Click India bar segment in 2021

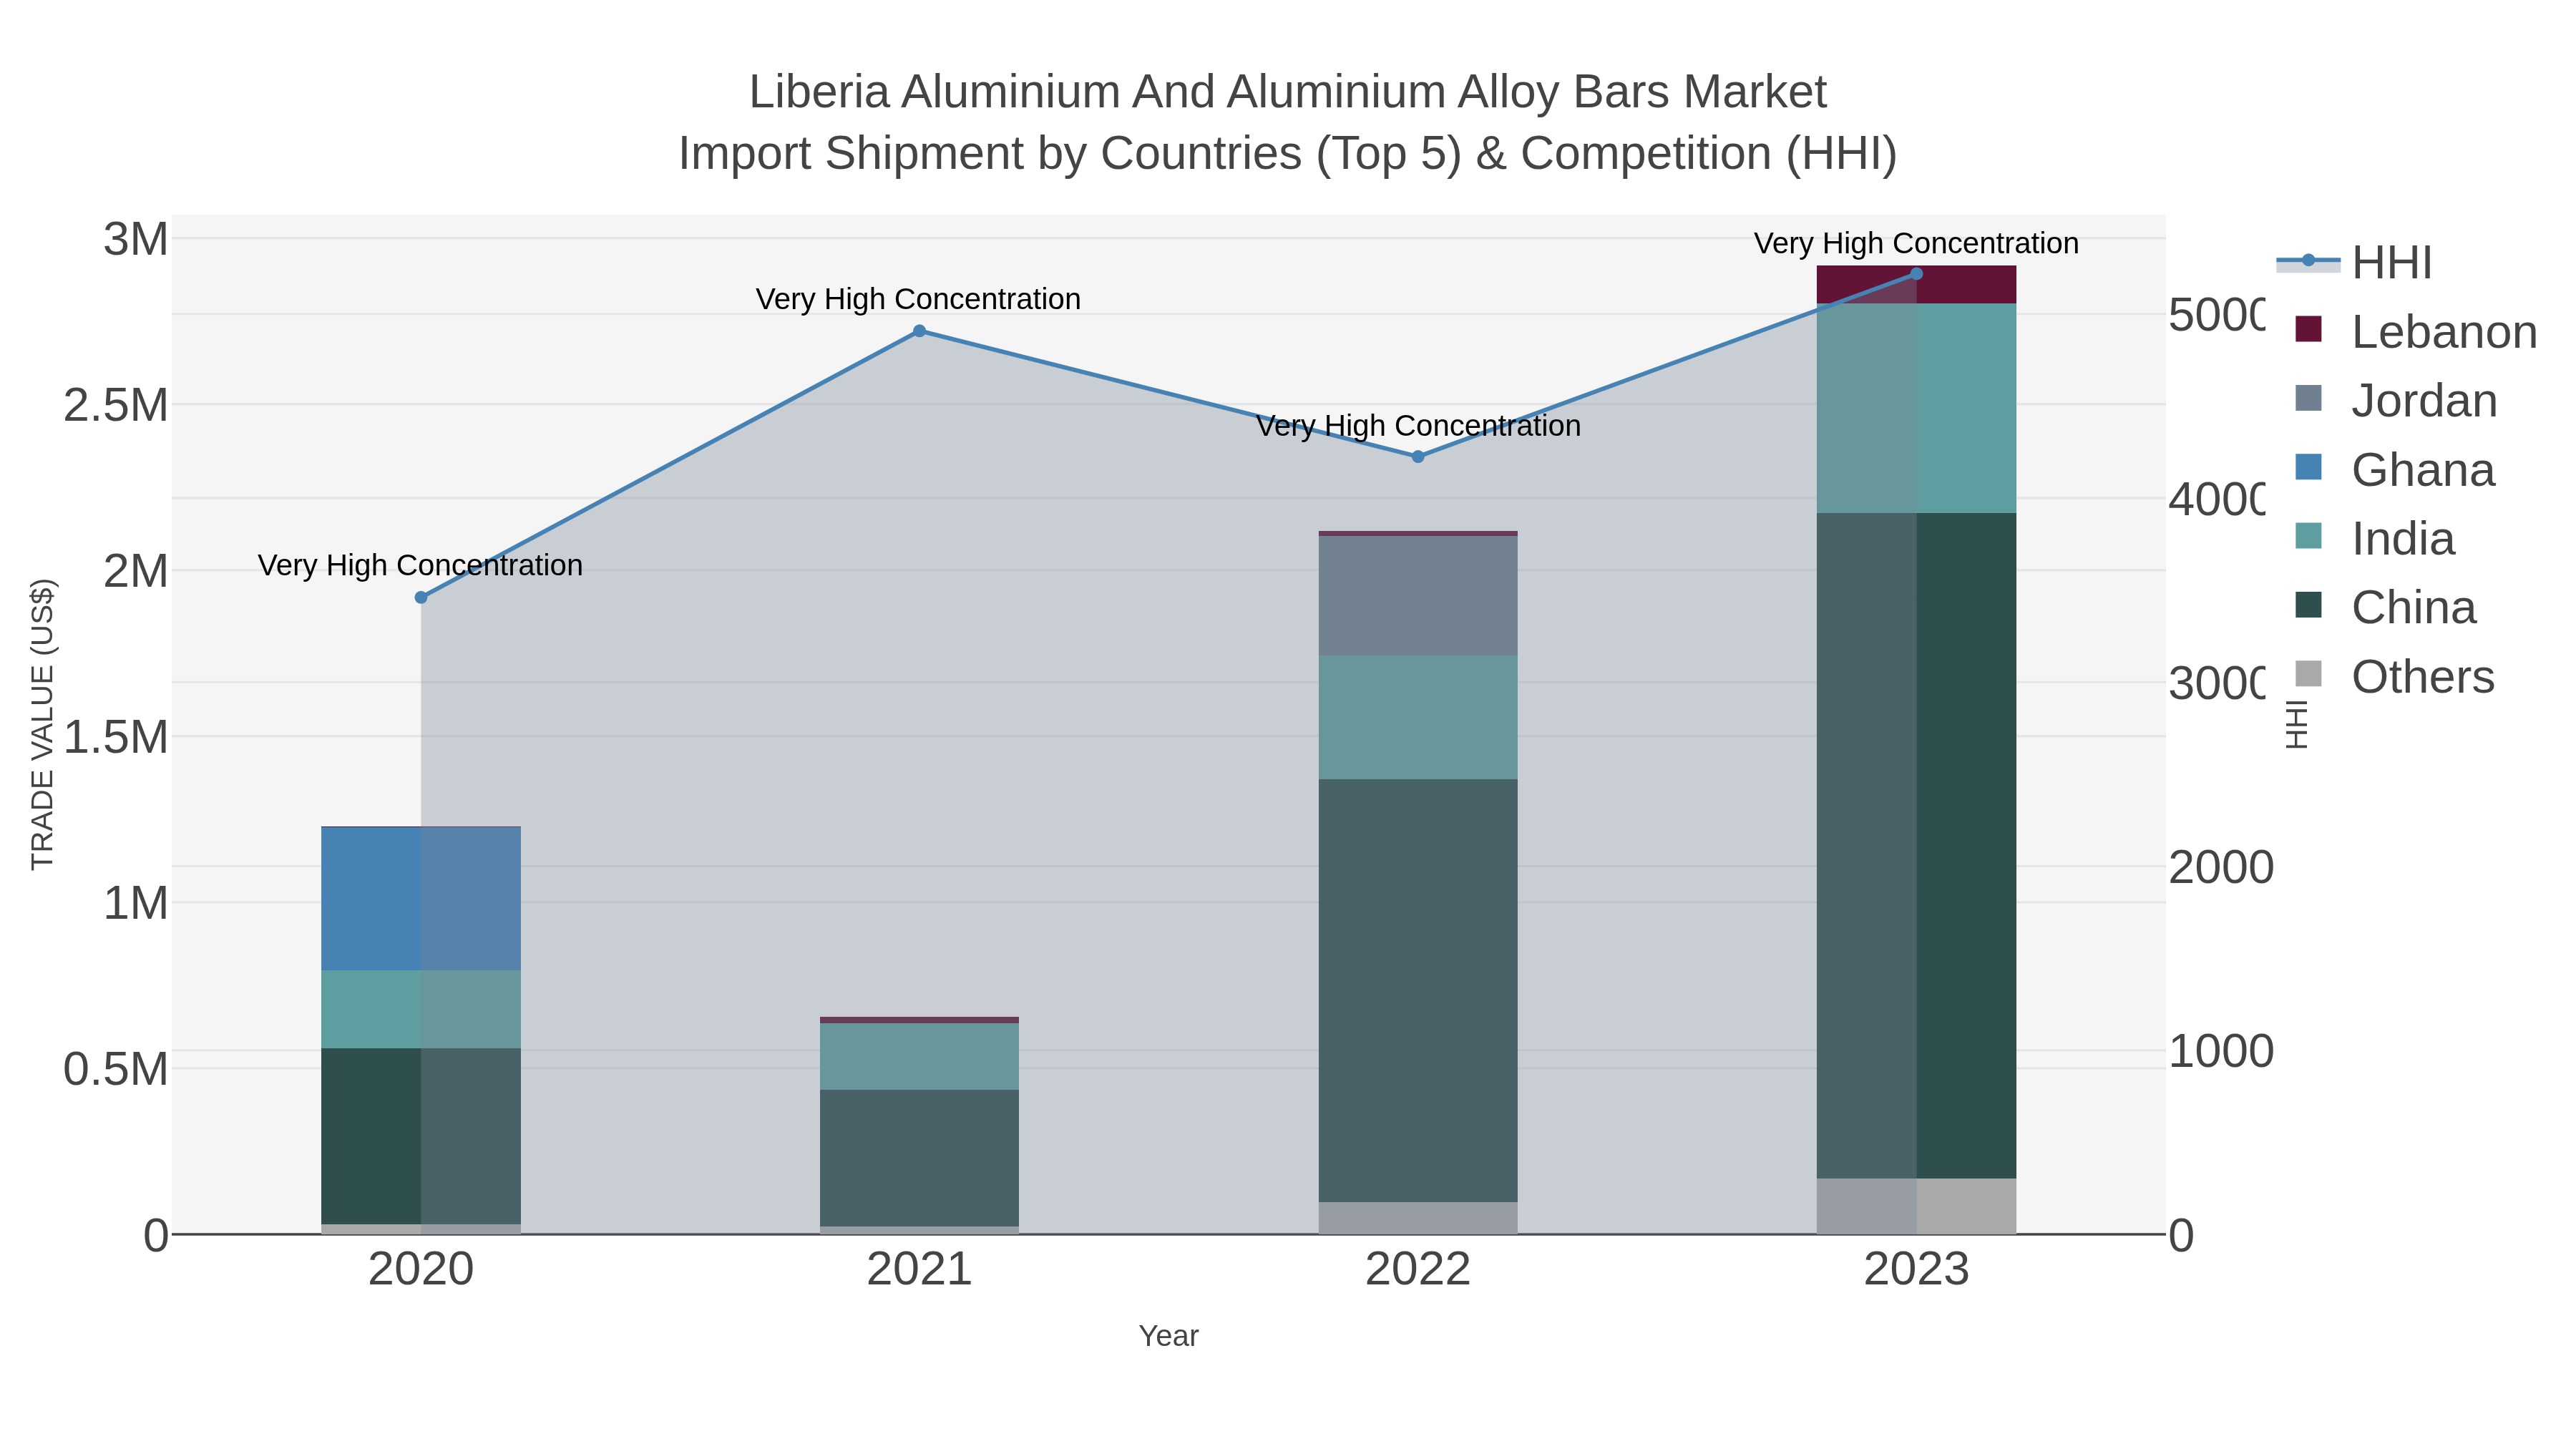click(x=919, y=1056)
